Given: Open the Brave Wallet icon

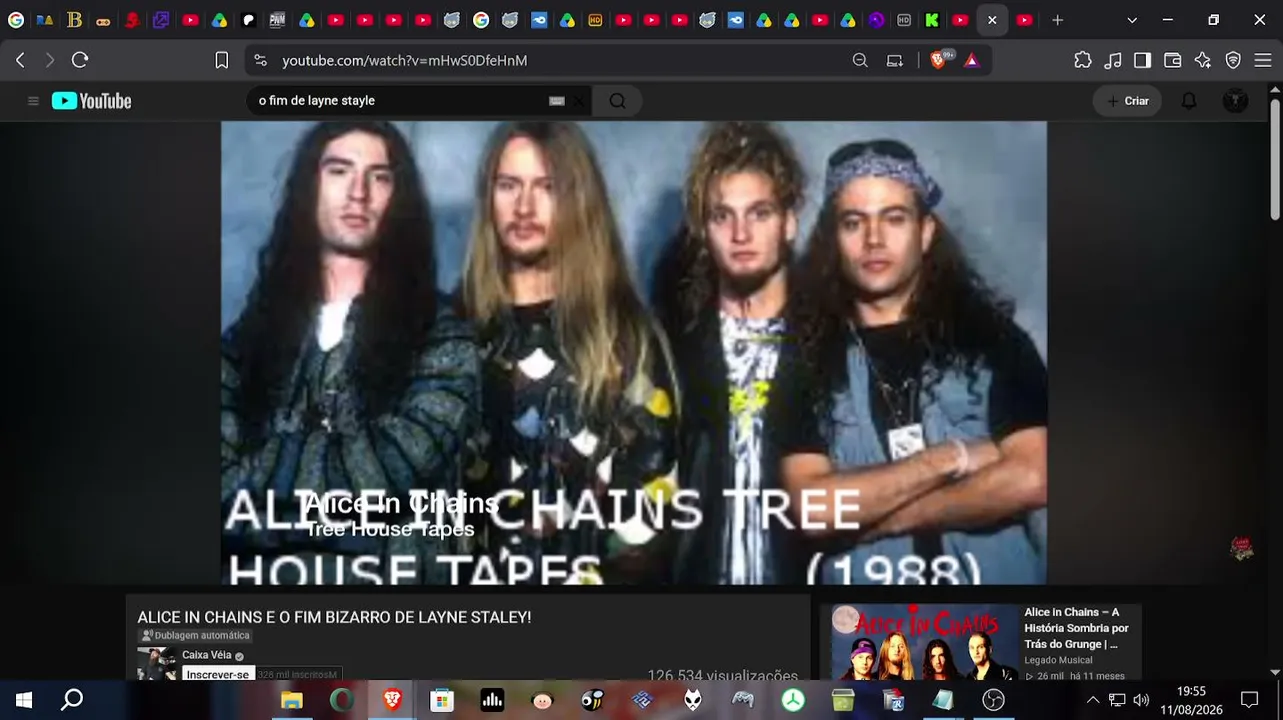Looking at the screenshot, I should click(1172, 60).
